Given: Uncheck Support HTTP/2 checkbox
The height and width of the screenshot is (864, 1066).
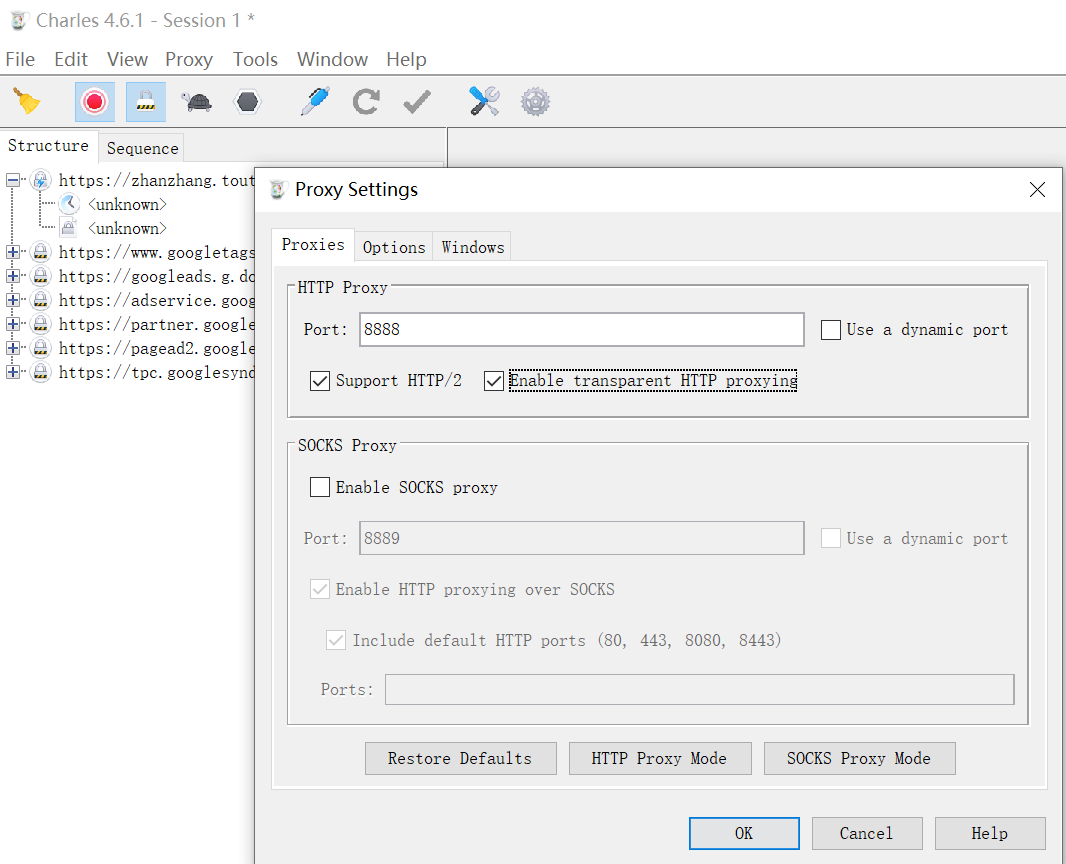Looking at the screenshot, I should point(320,381).
